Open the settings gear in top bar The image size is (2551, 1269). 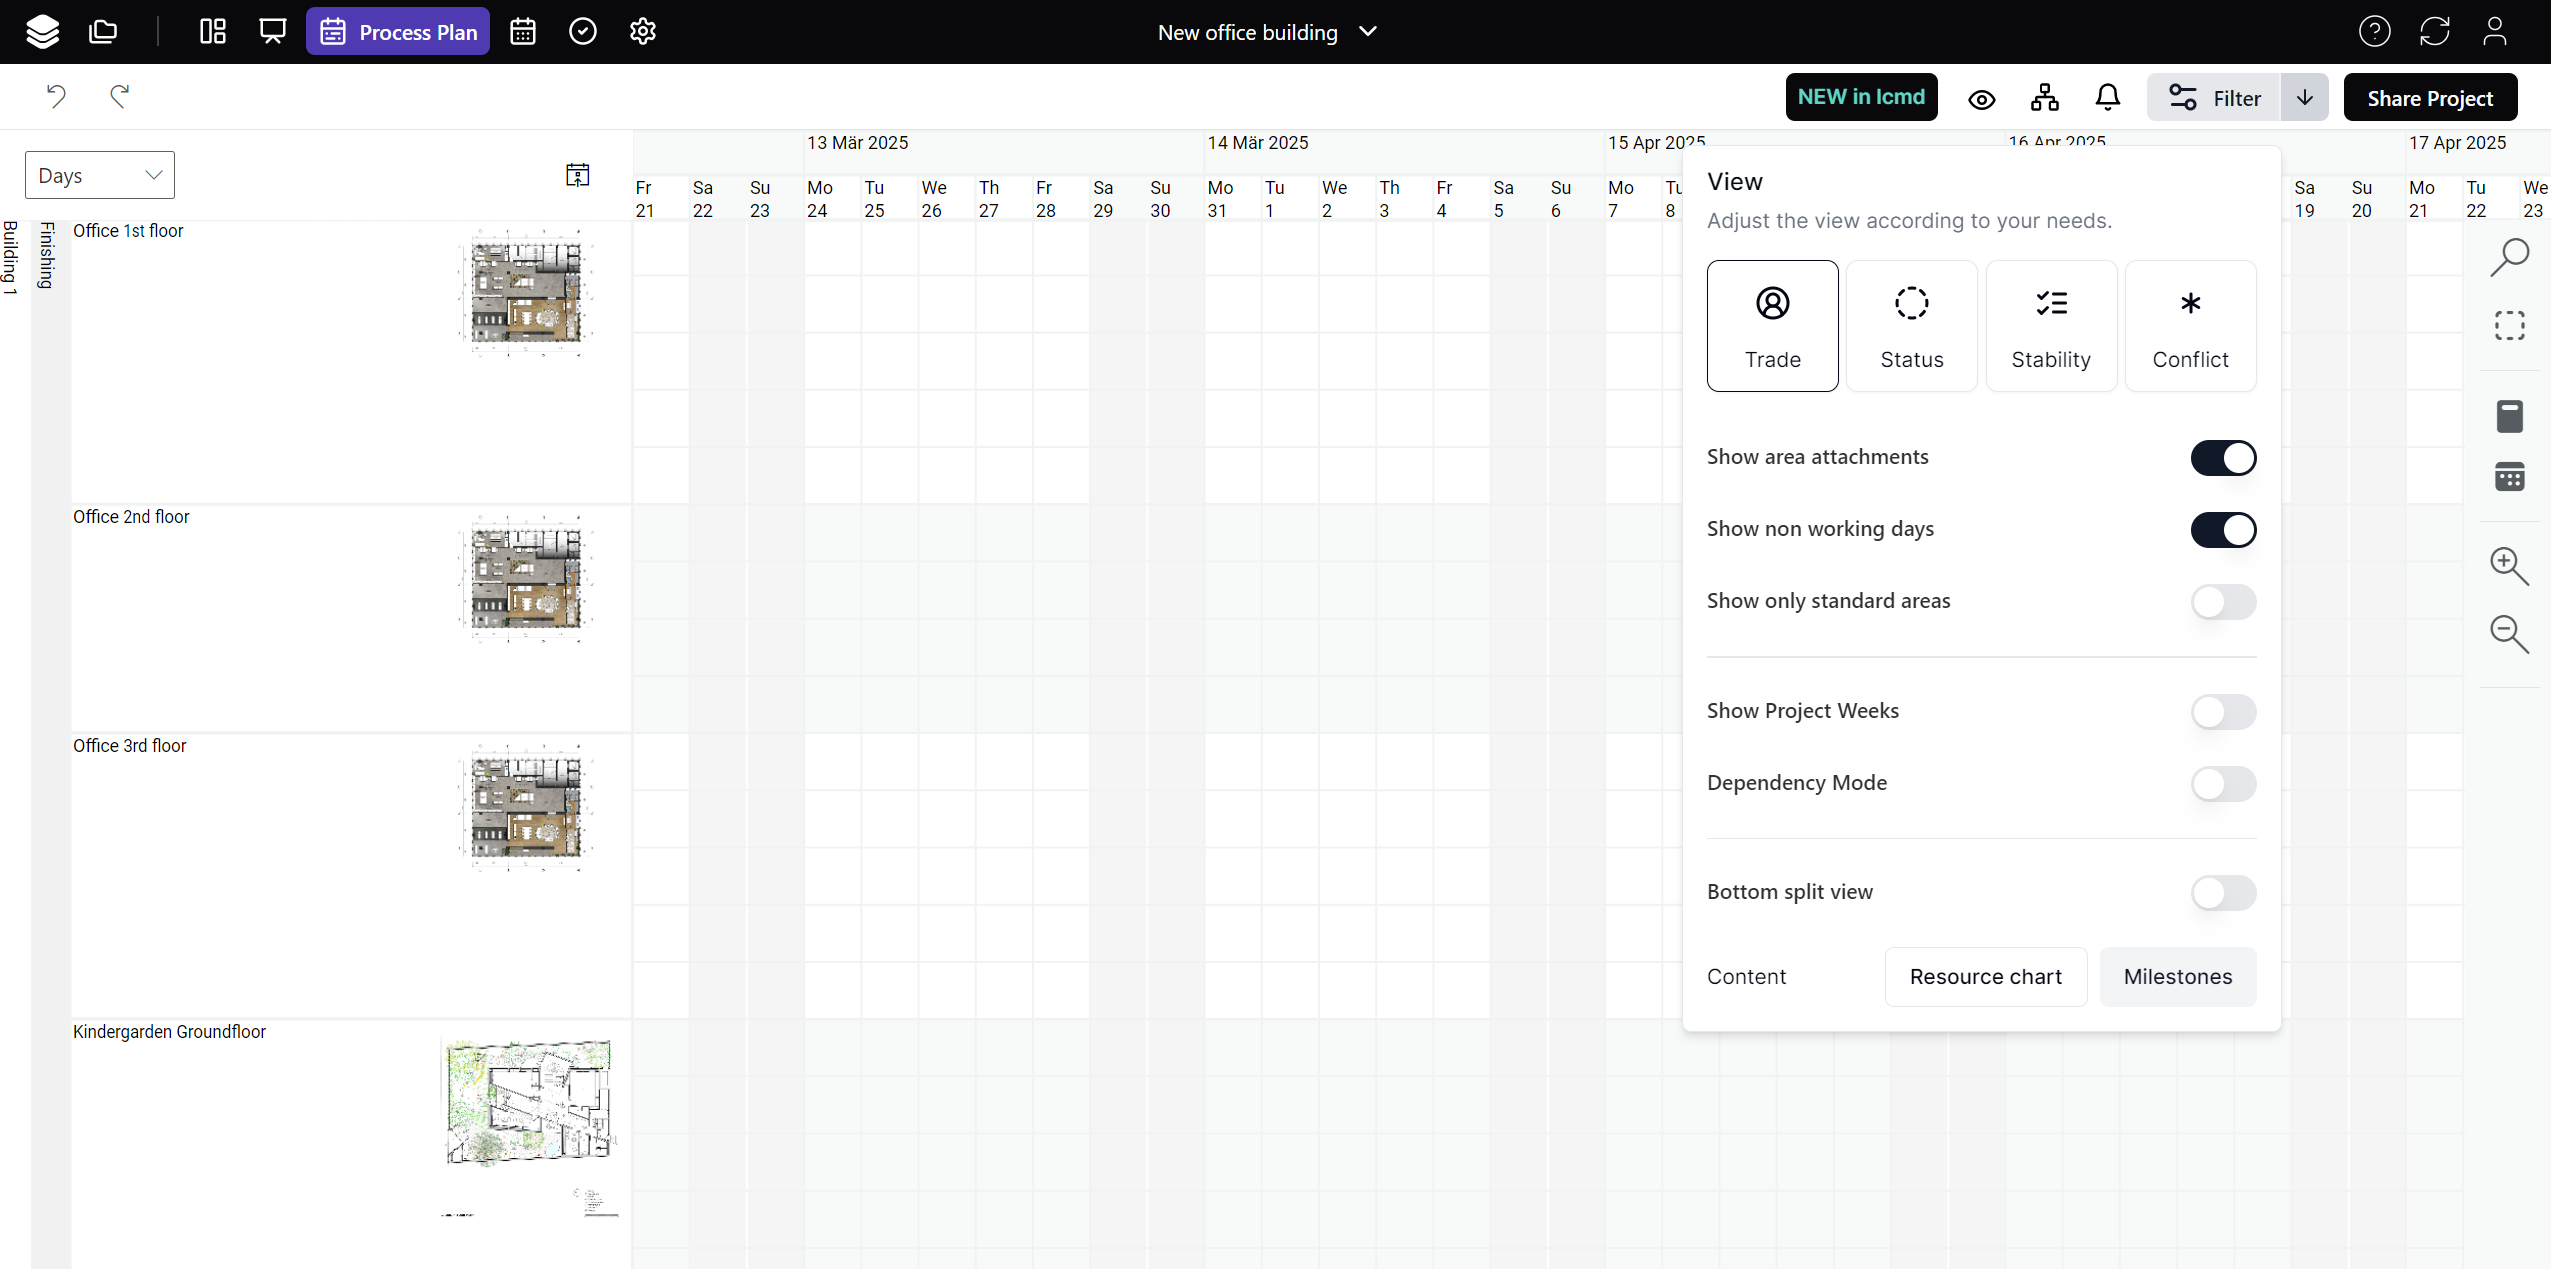click(x=643, y=32)
